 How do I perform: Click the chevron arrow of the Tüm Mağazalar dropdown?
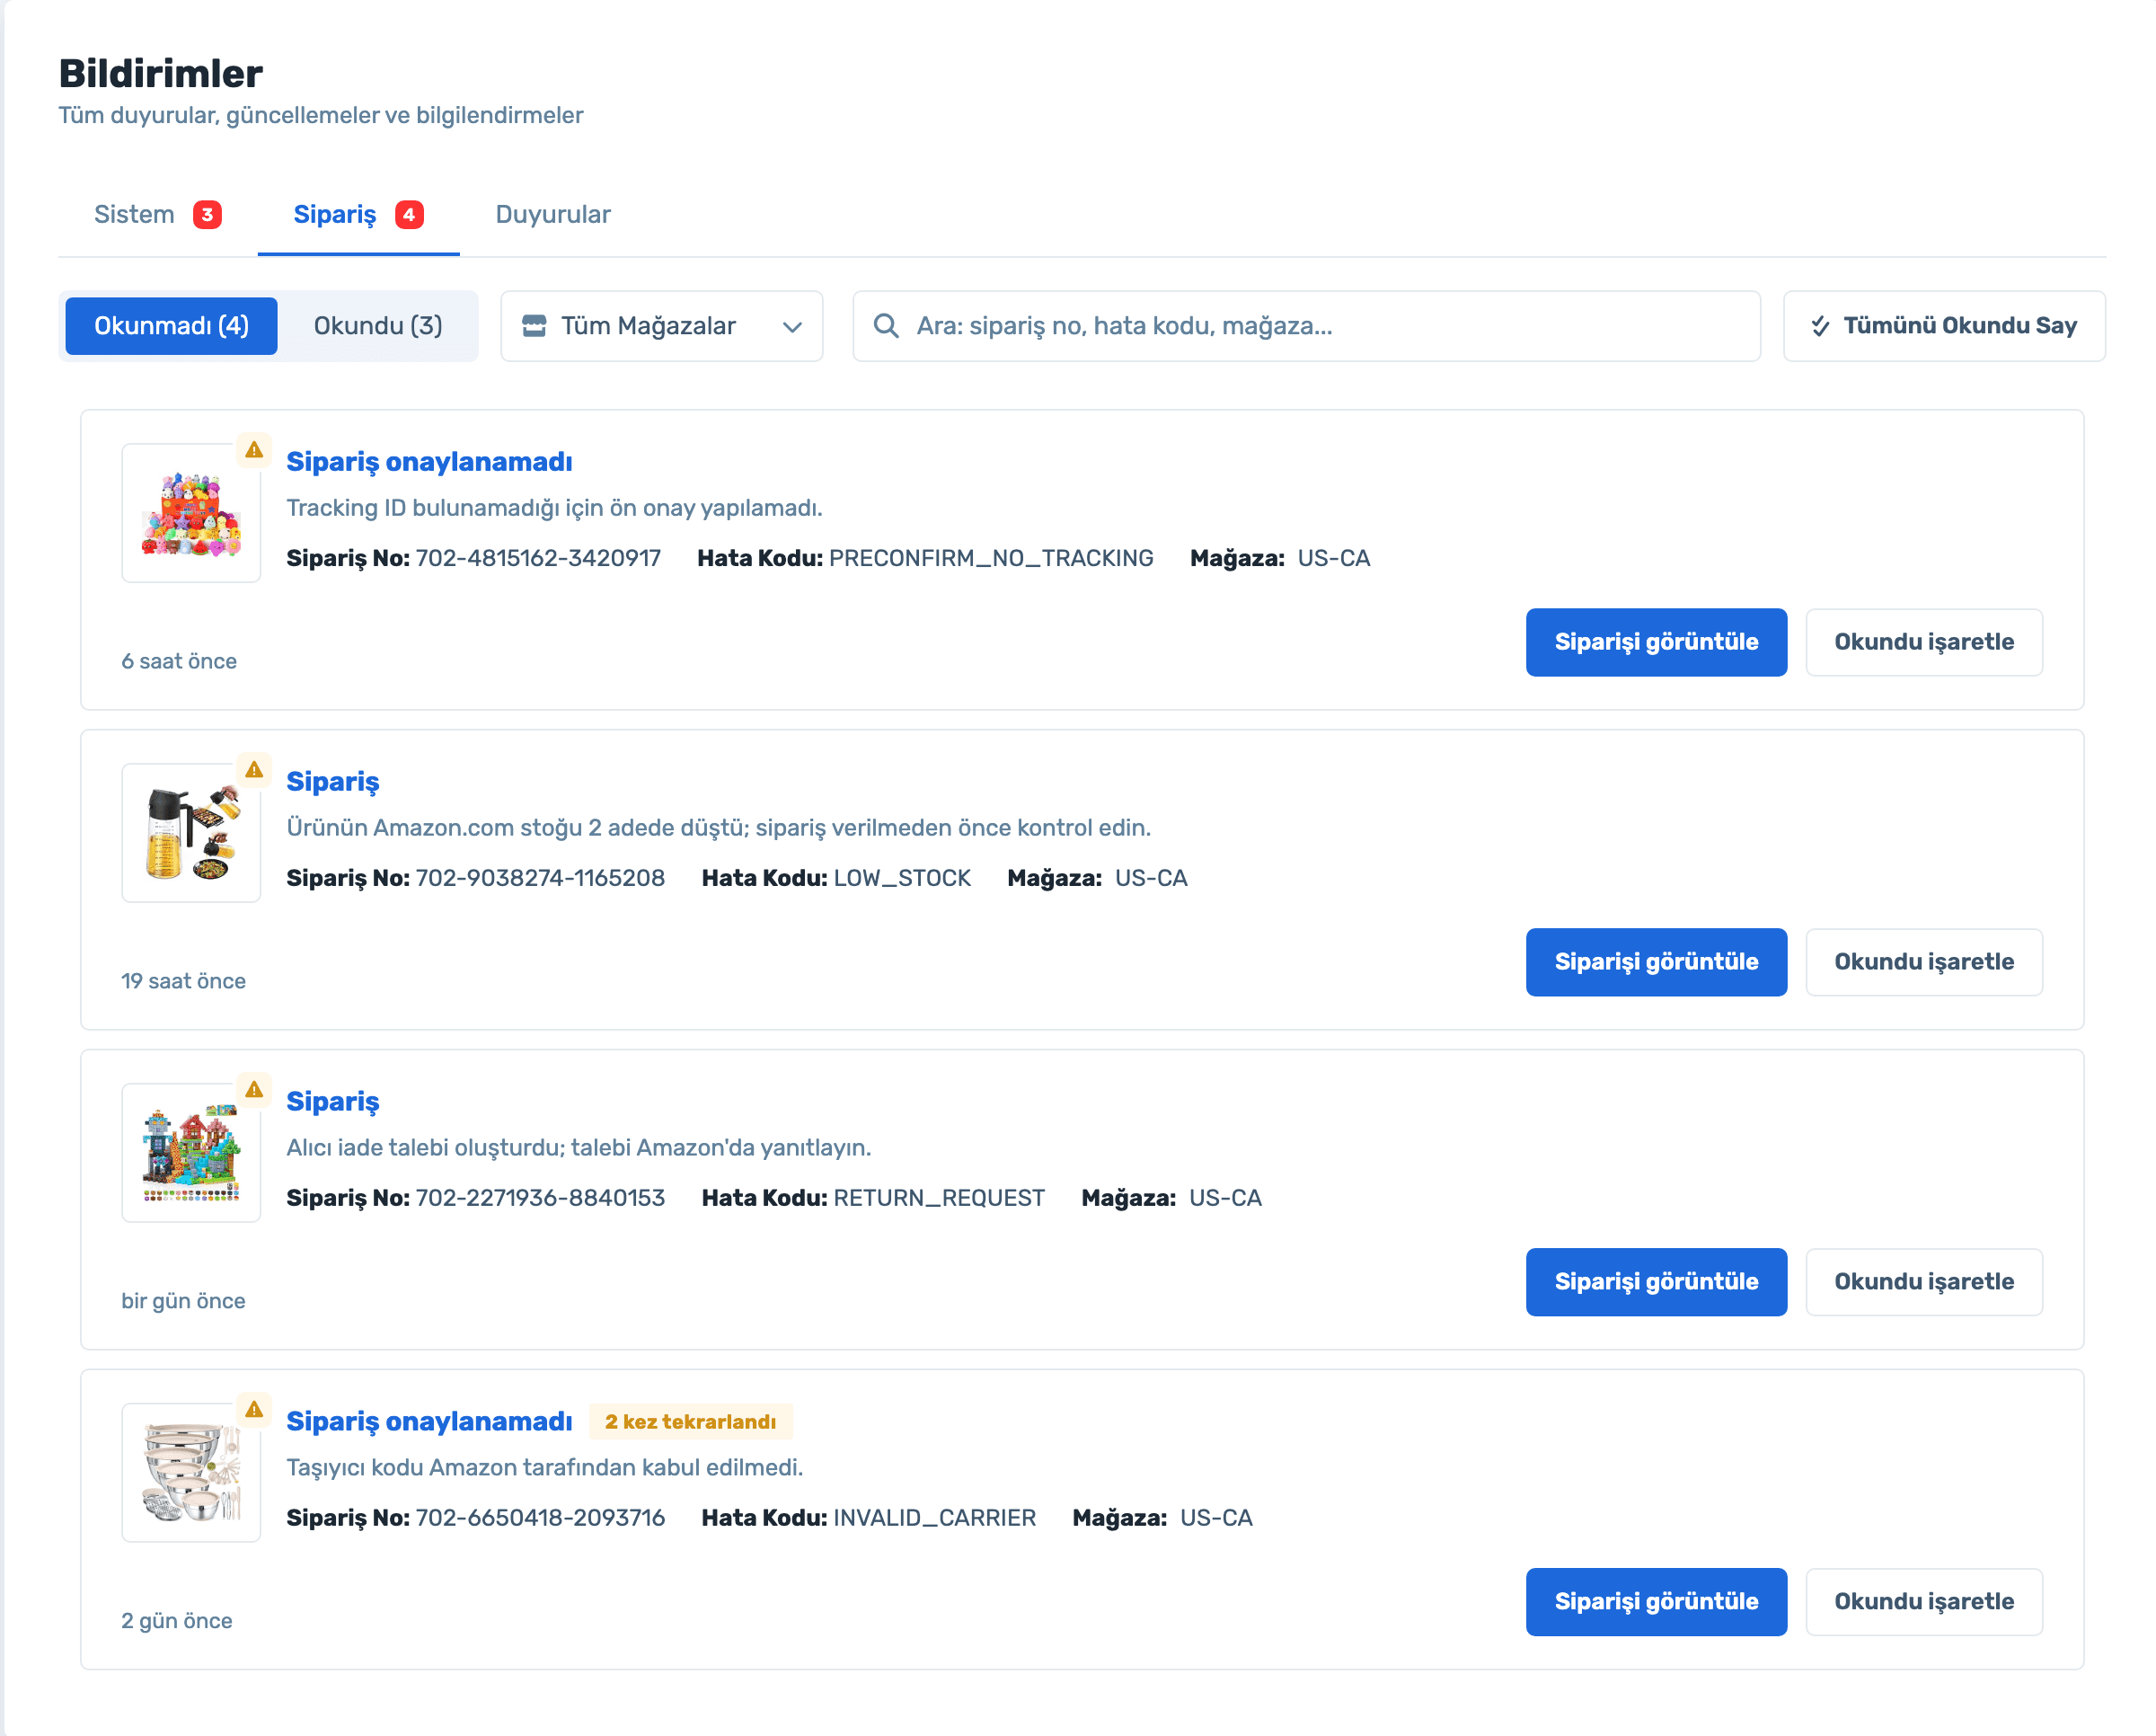pyautogui.click(x=792, y=327)
